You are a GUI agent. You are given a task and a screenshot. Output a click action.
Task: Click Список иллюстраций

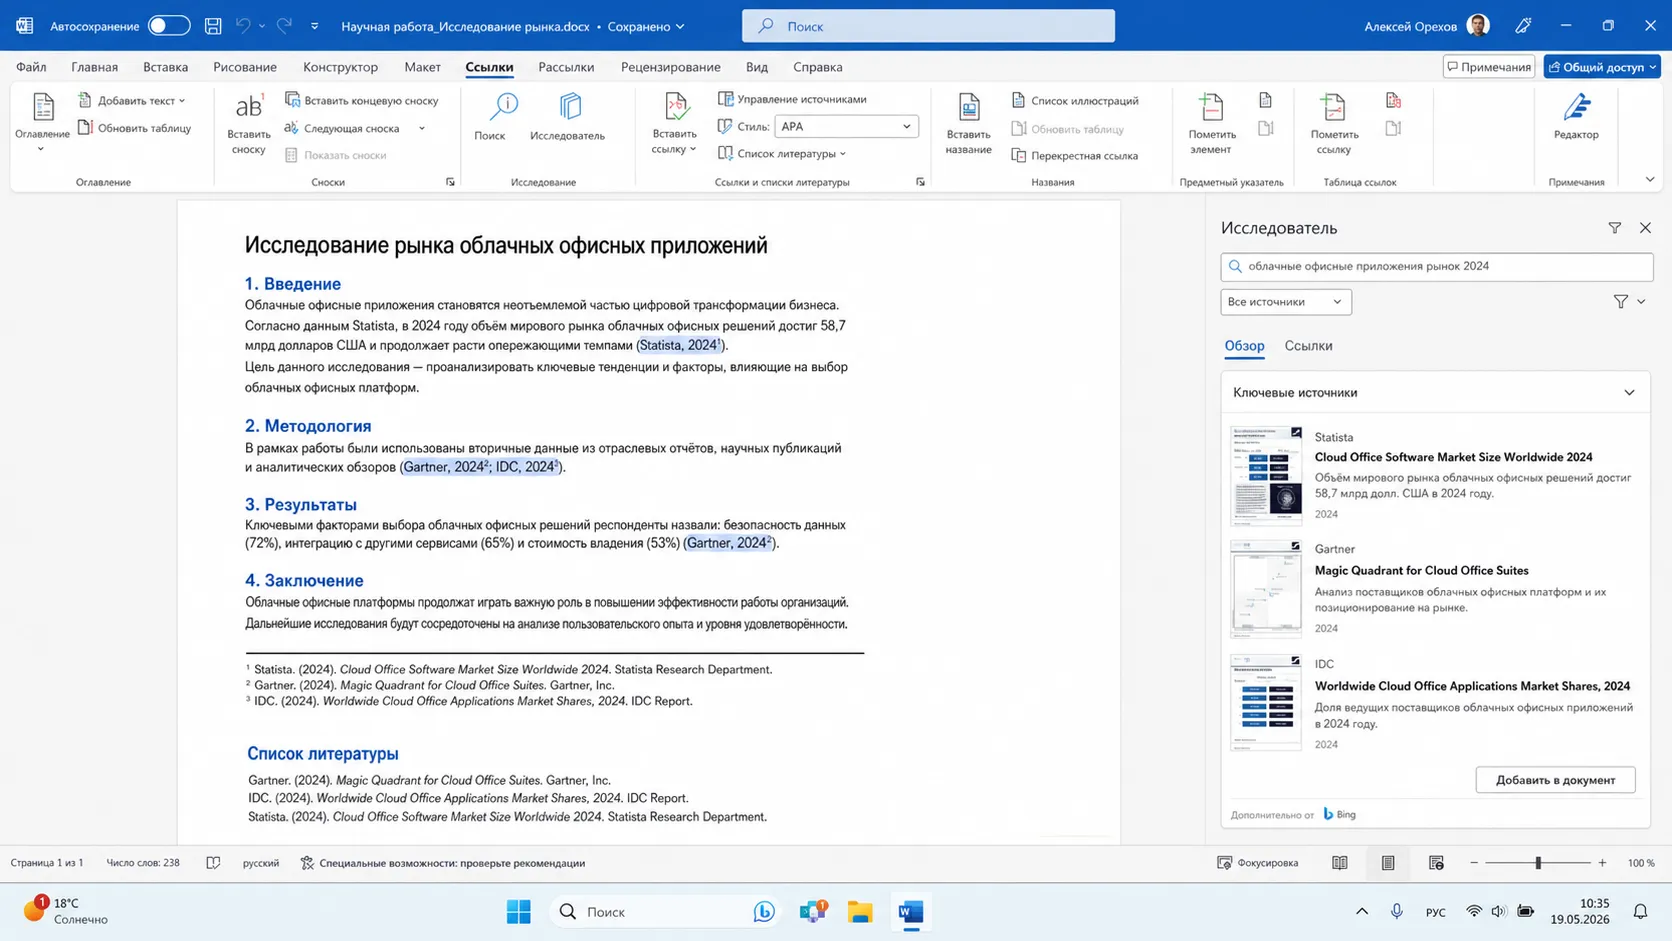pos(1075,100)
